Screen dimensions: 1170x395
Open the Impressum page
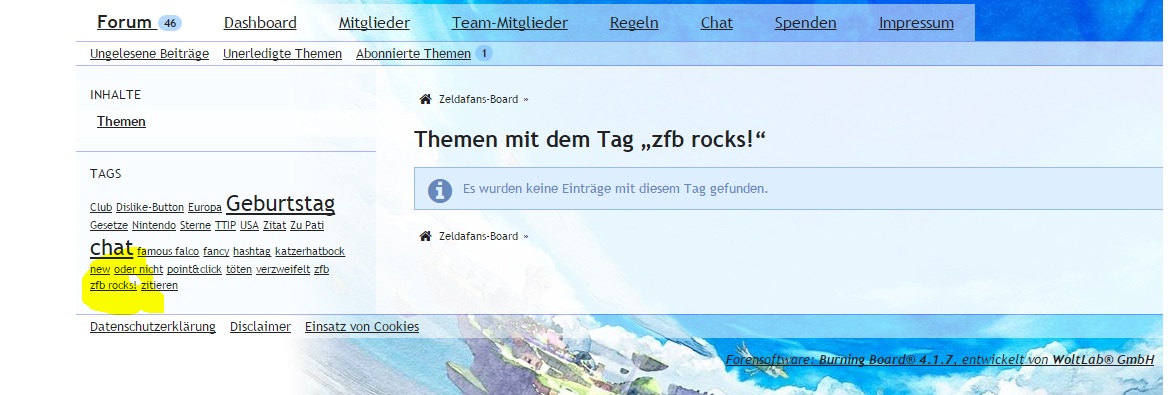[916, 23]
